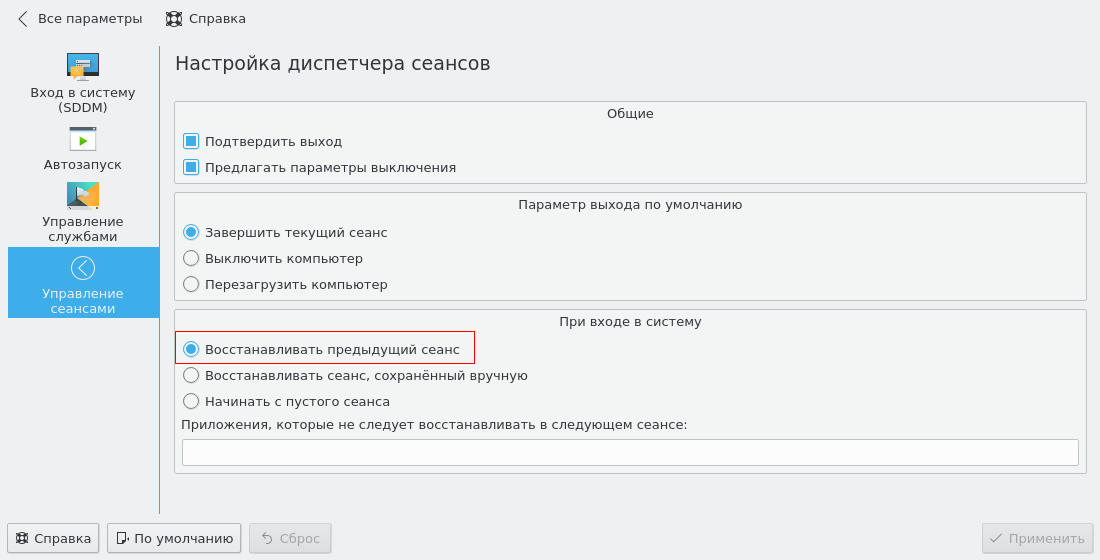Screen dimensions: 1100x560
Task: Toggle the Подтвердить выход checkbox
Action: [x=262, y=141]
